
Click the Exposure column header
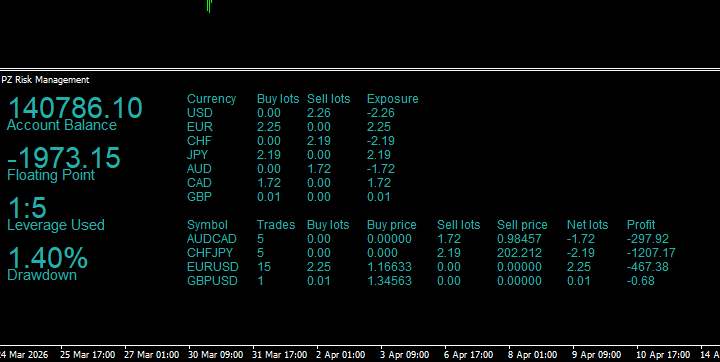click(x=393, y=99)
